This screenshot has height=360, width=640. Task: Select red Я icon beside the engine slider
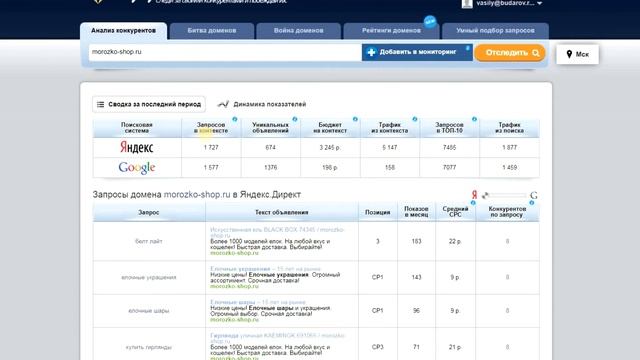(x=474, y=195)
